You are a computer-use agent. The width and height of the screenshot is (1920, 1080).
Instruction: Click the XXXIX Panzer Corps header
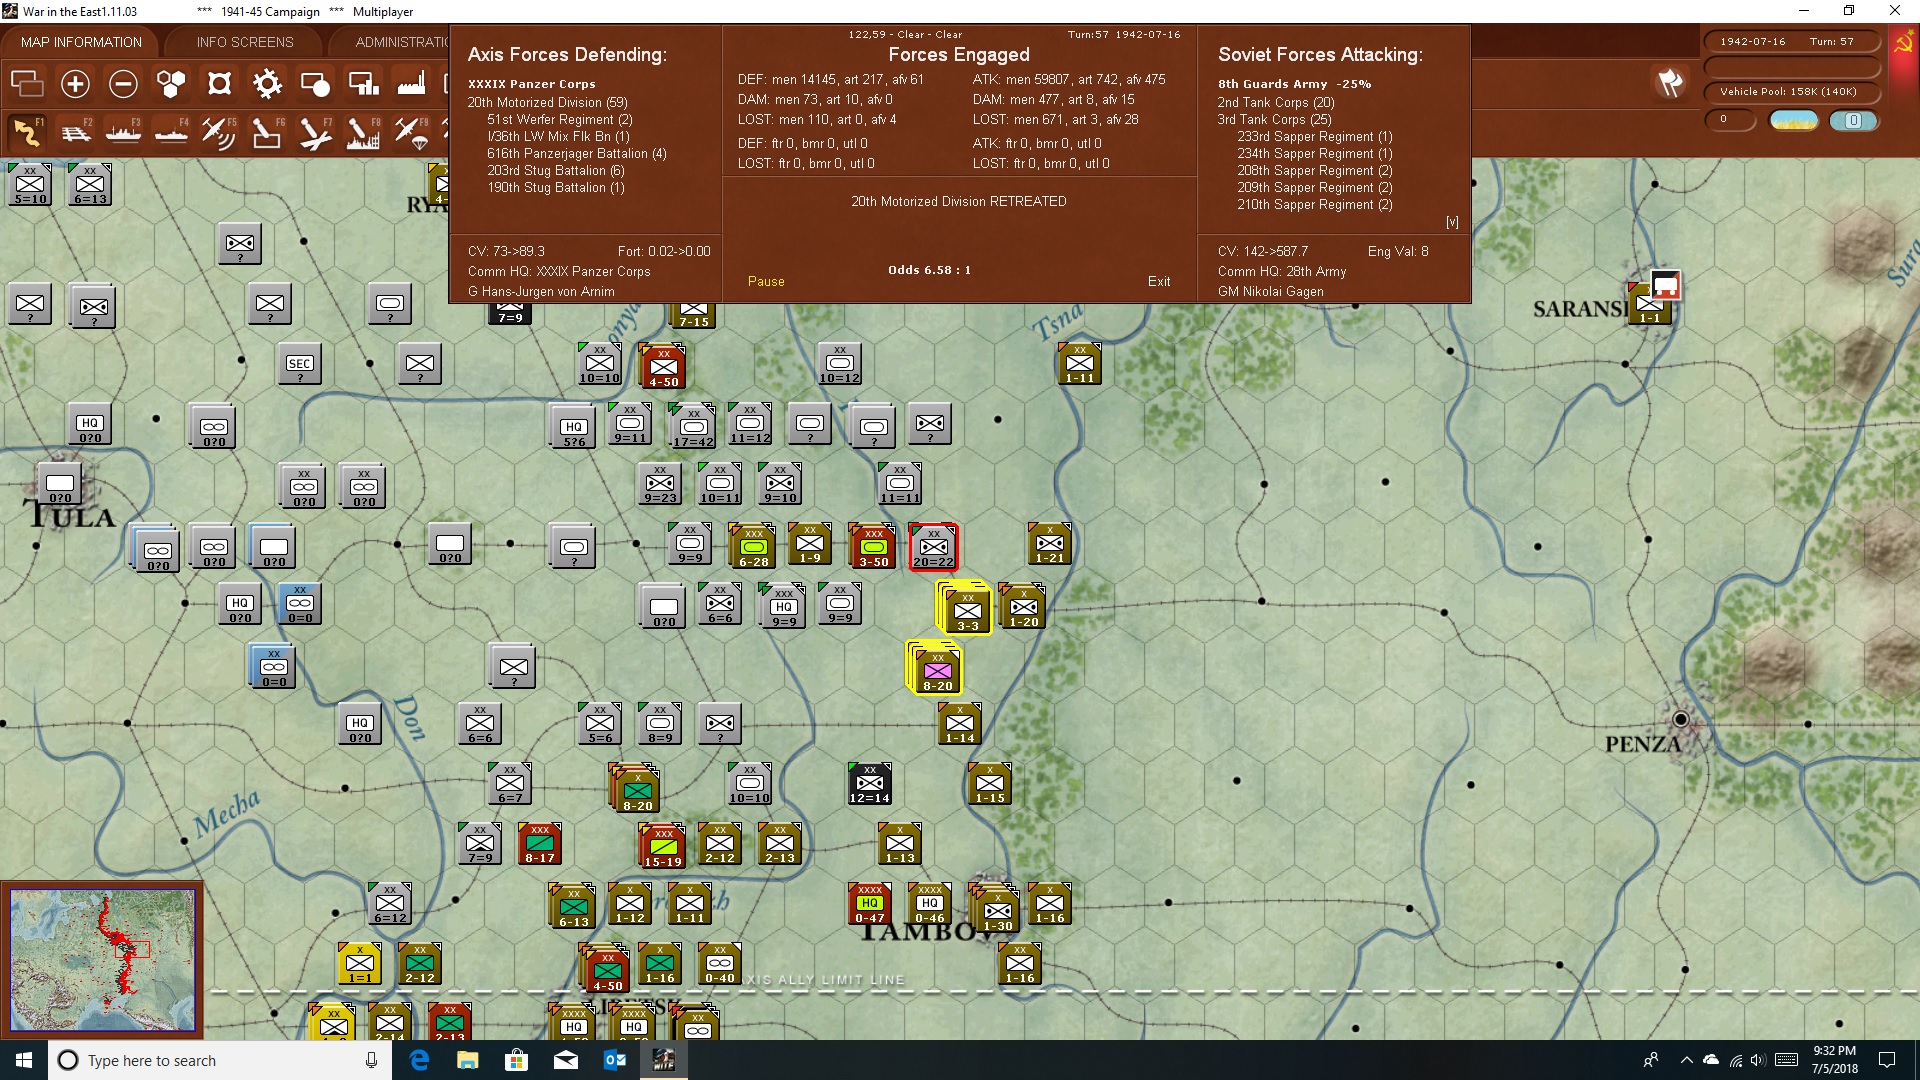click(x=531, y=84)
